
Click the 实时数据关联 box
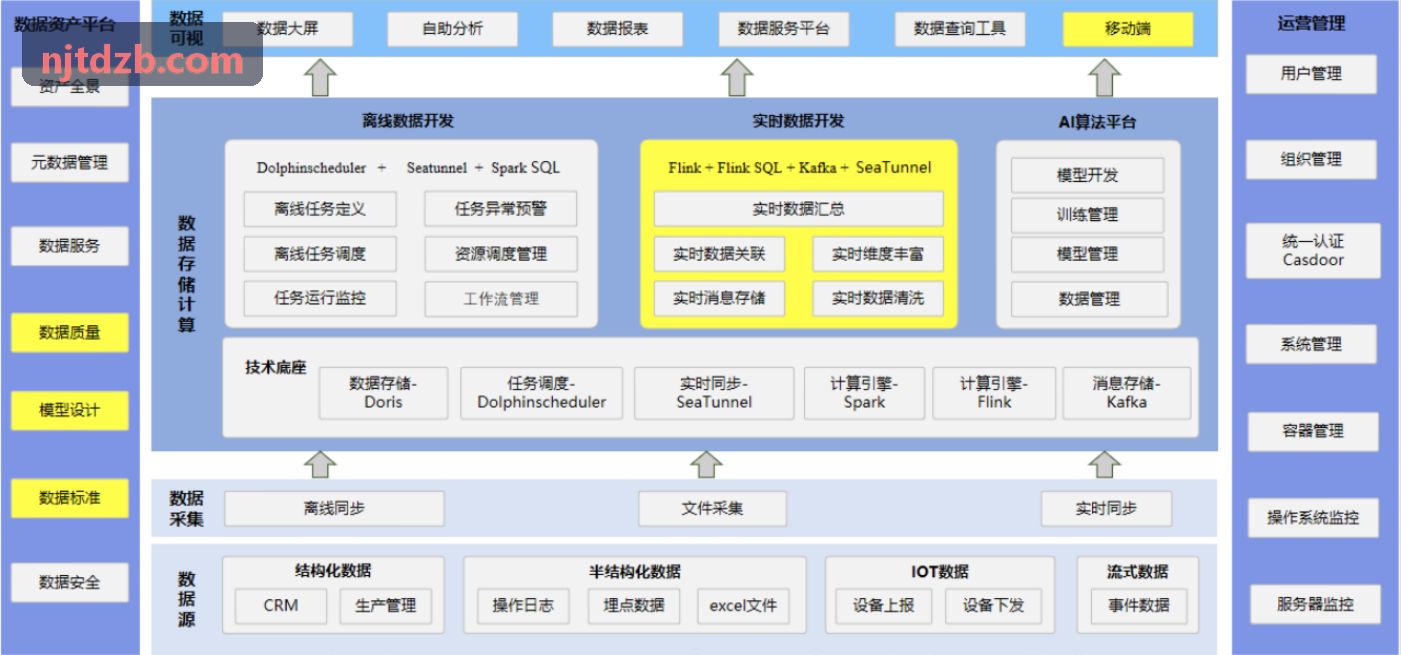pos(719,254)
